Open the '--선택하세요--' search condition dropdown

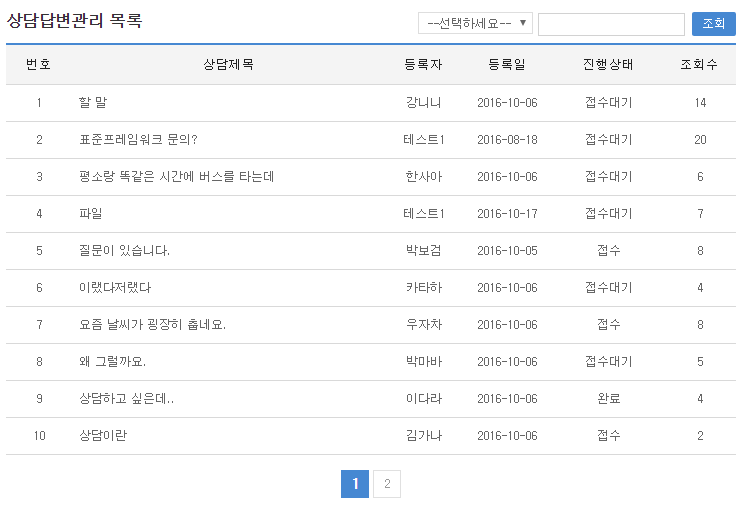tap(475, 24)
